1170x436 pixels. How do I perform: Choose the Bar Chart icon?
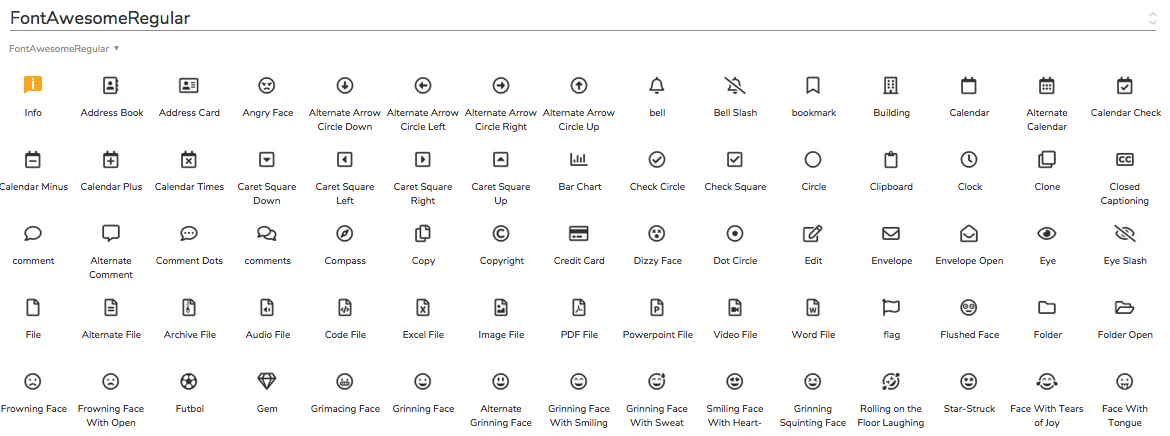579,159
